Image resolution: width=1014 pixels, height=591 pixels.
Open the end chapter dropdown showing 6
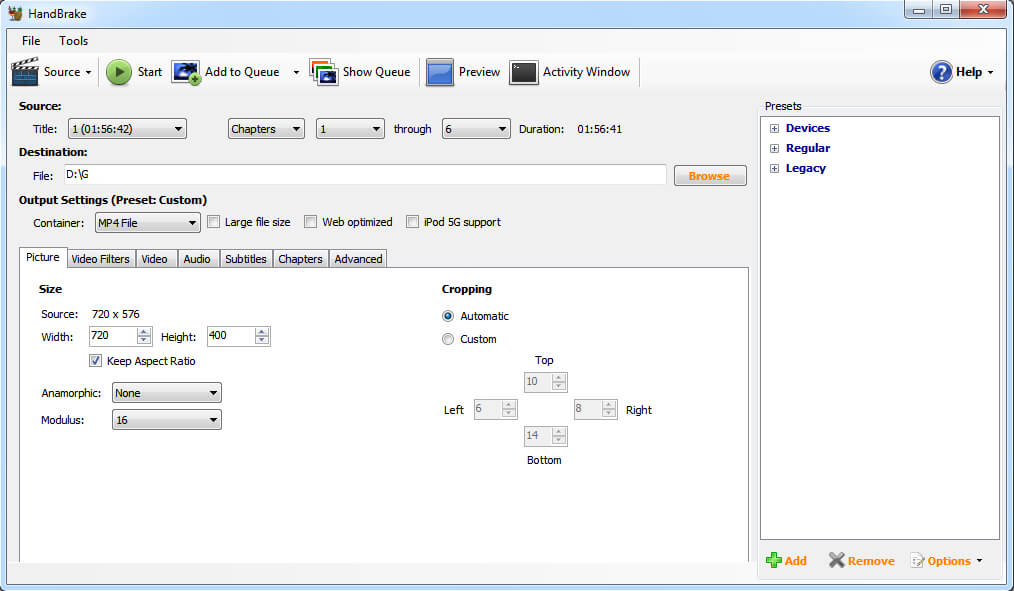pyautogui.click(x=476, y=129)
